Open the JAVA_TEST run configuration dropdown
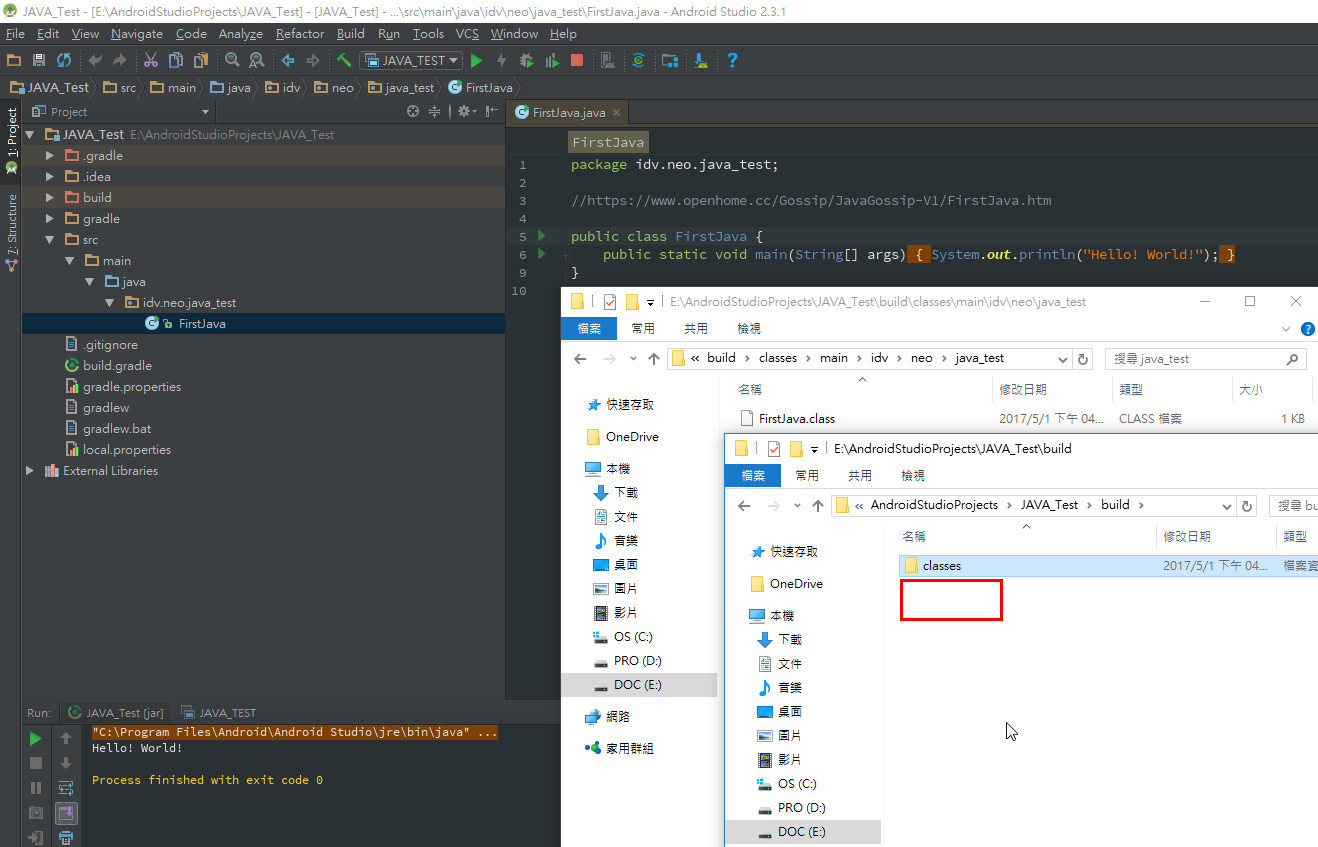This screenshot has width=1318, height=847. click(411, 61)
